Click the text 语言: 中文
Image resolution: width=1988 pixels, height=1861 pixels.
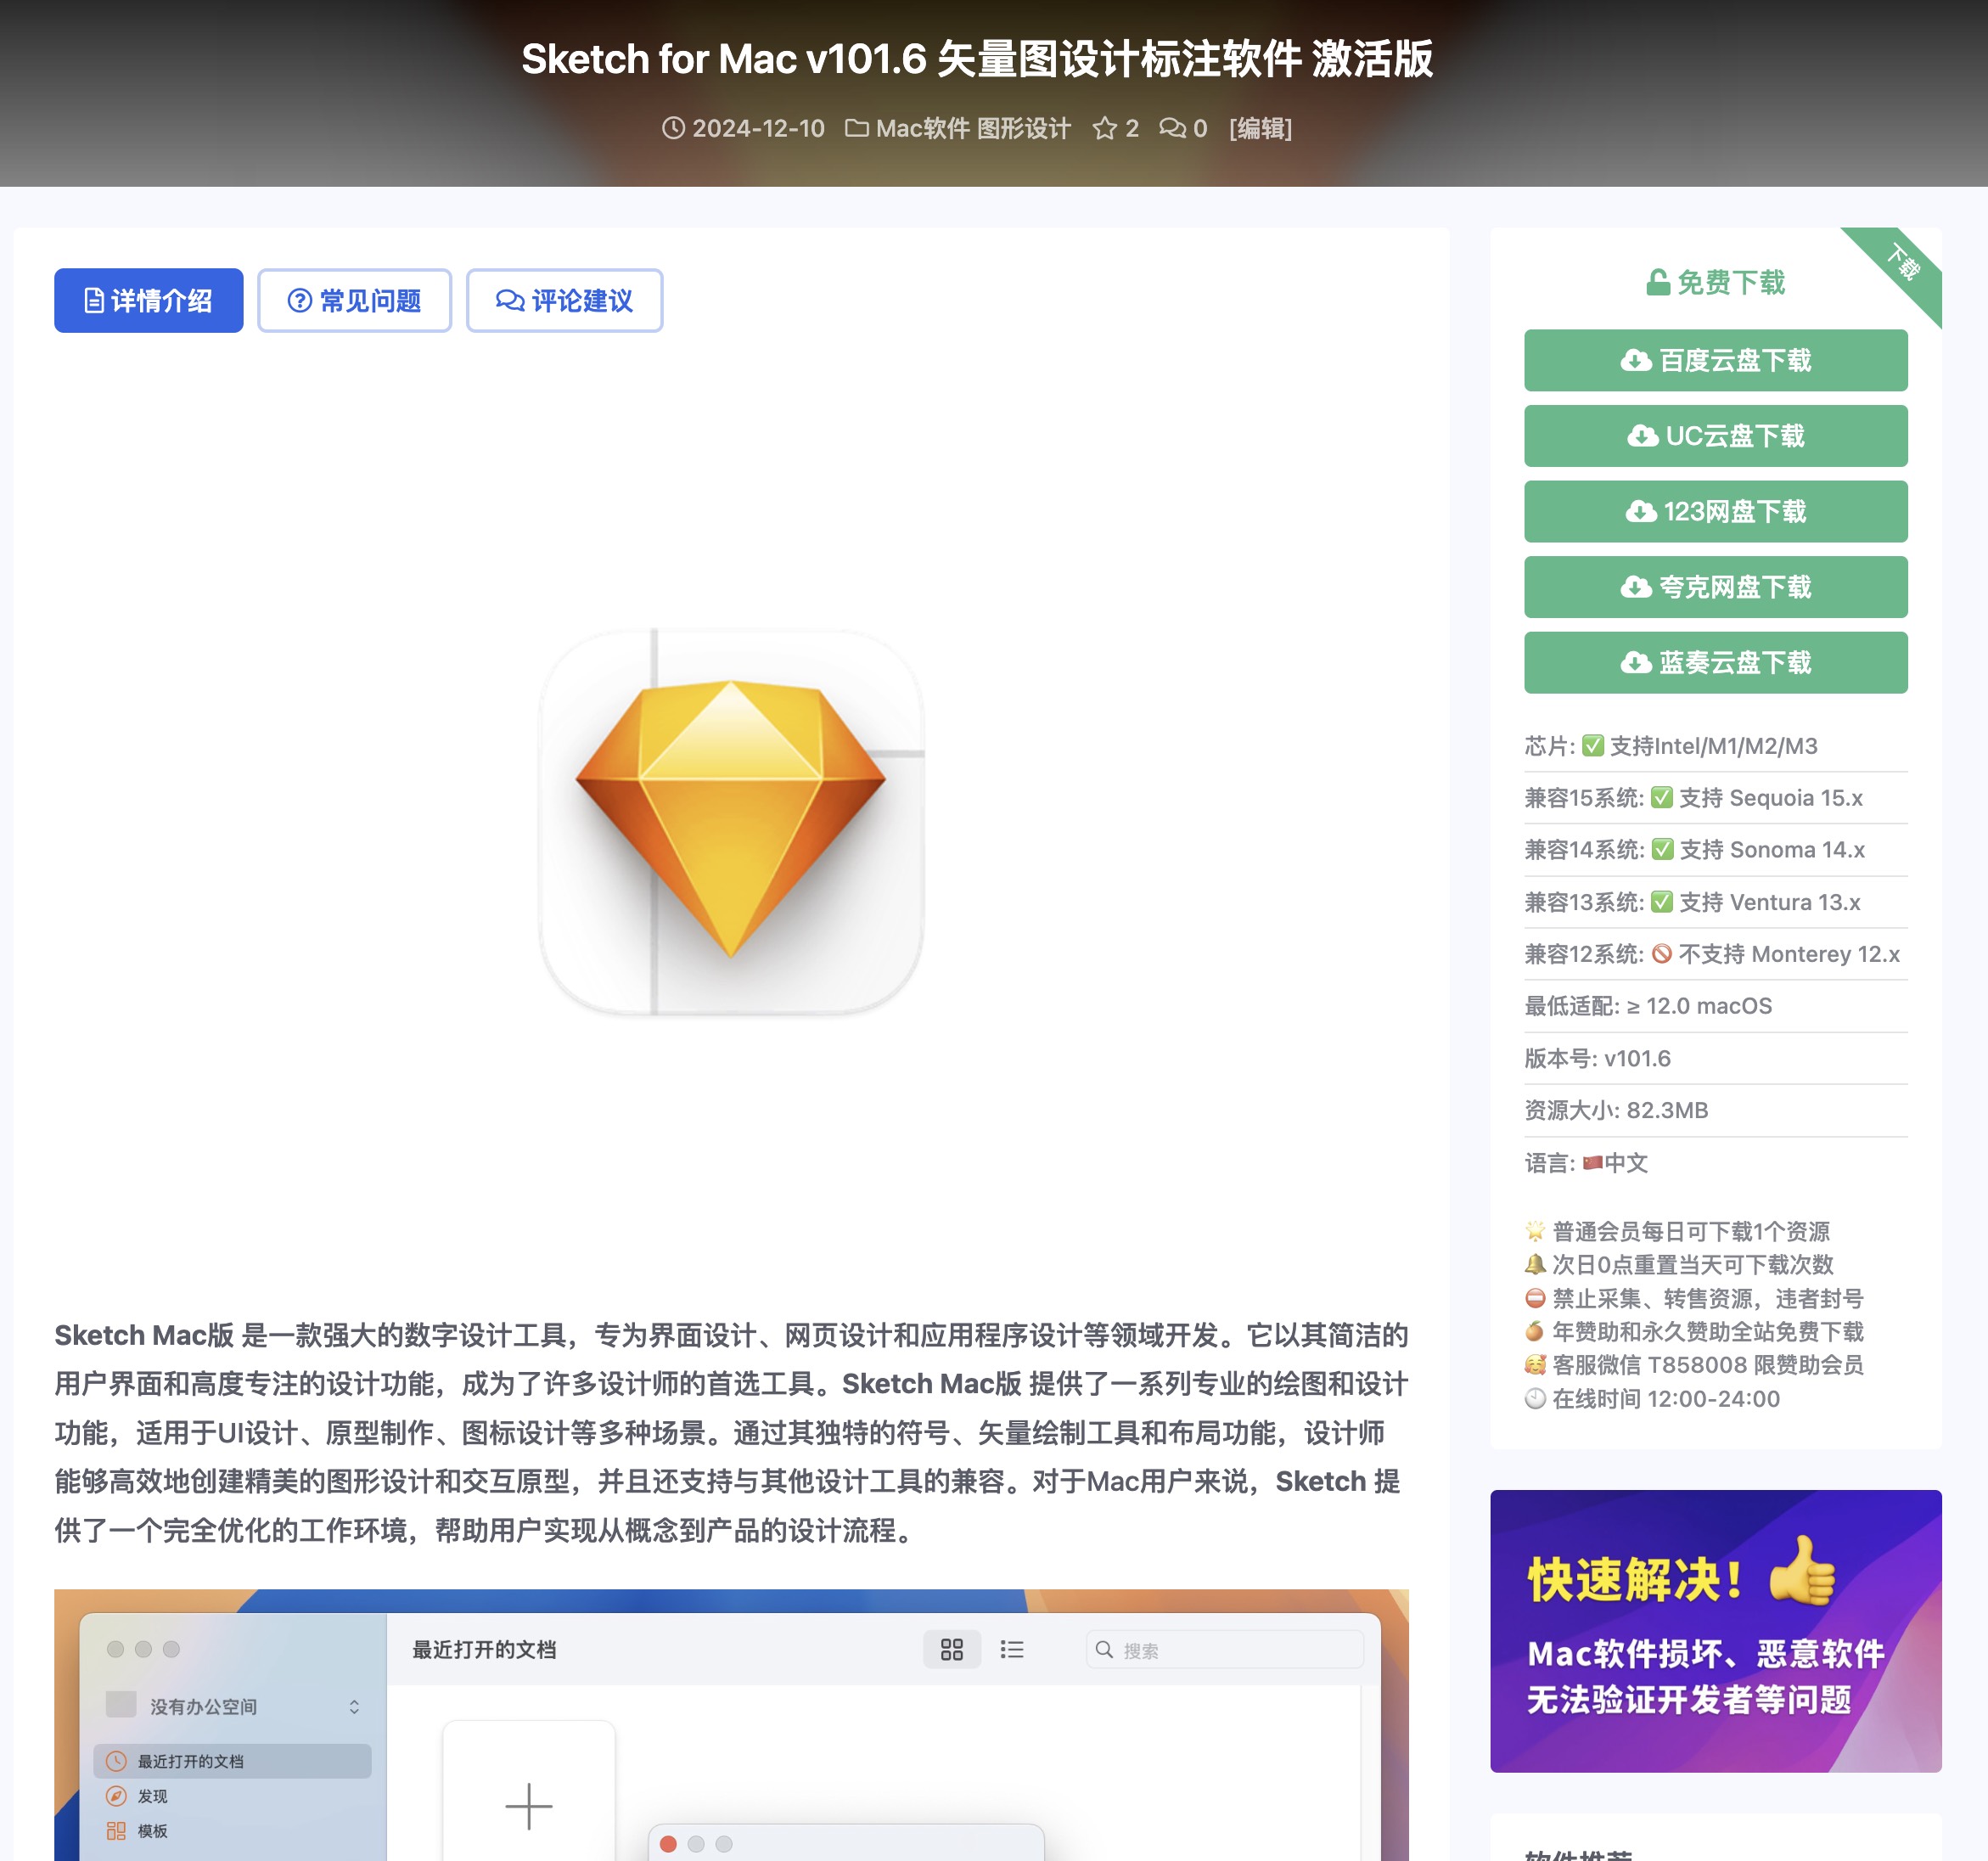[1586, 1163]
